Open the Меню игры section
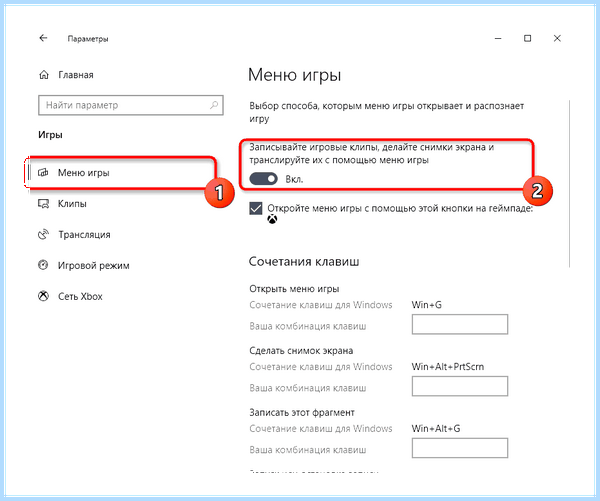Viewport: 600px width, 501px height. (122, 173)
